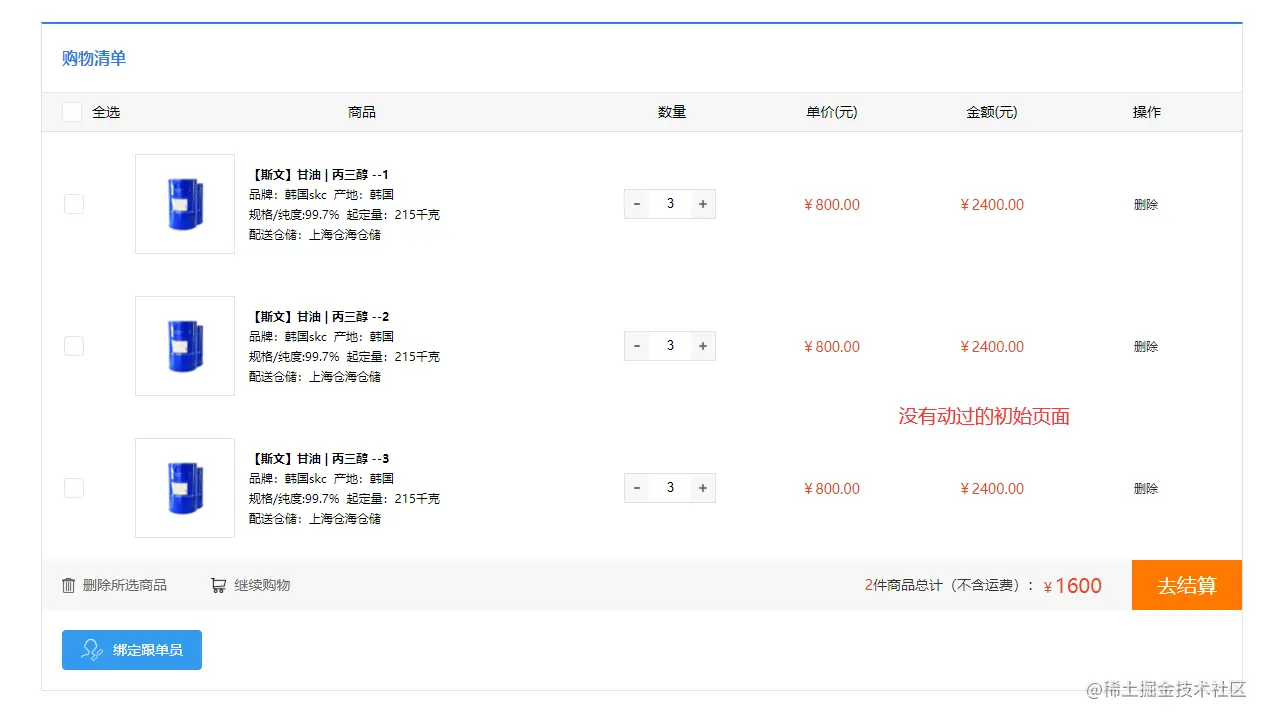Tick the checkbox for product --1
Image resolution: width=1267 pixels, height=720 pixels.
(74, 204)
